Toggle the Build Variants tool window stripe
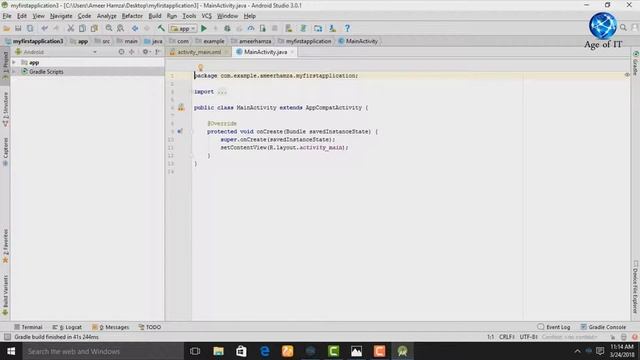 coord(5,295)
